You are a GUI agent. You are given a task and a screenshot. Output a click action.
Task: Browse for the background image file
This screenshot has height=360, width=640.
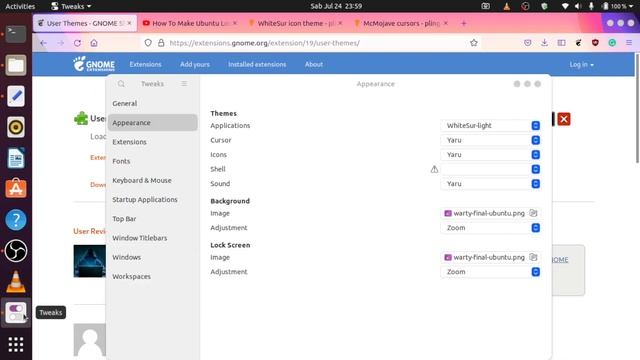(x=533, y=213)
